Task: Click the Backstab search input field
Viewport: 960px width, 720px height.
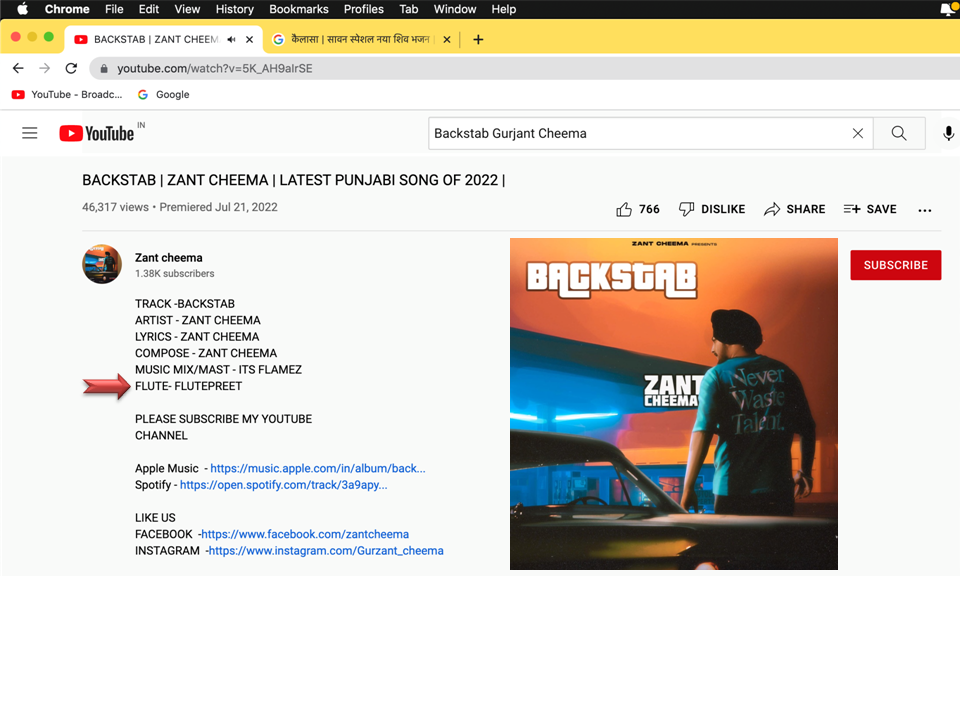Action: click(635, 133)
